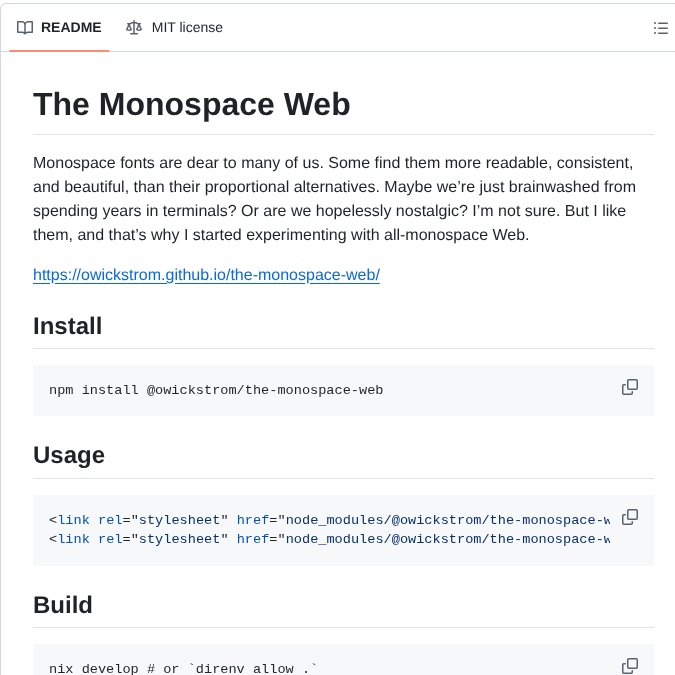
Task: Click the npm install @owickstrom/the-monospace-web code text
Action: (x=216, y=390)
